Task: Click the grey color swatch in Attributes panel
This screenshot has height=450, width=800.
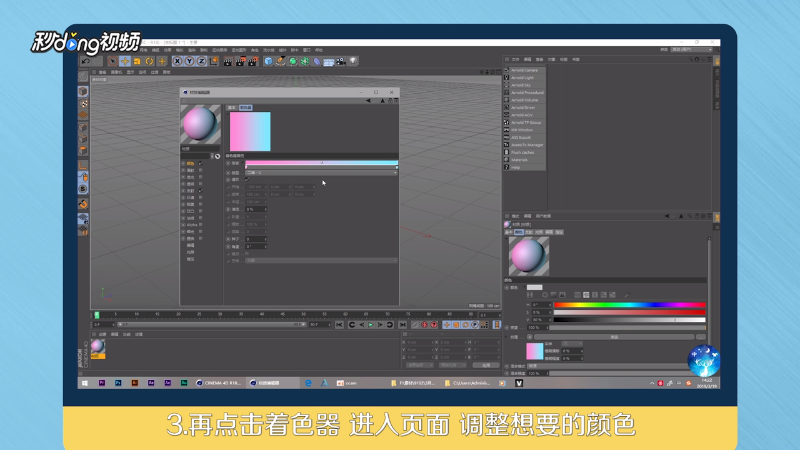Action: [x=535, y=287]
